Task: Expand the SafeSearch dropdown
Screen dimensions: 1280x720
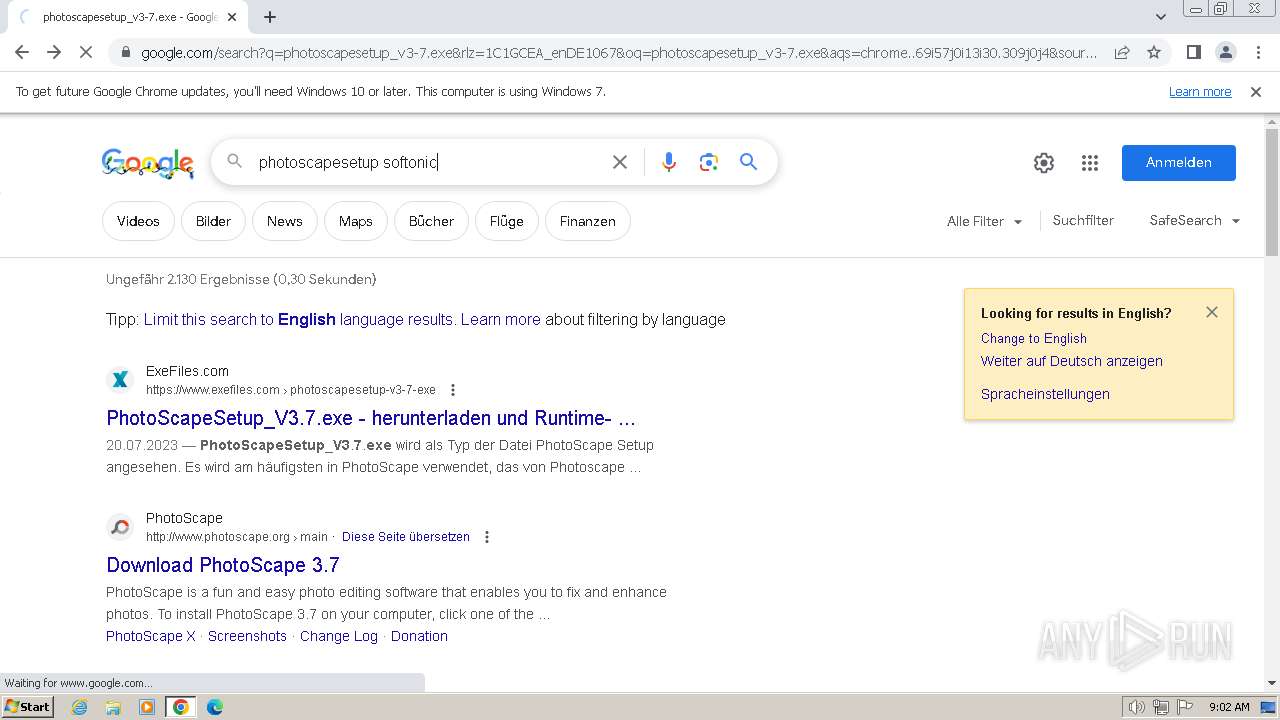Action: click(1195, 220)
